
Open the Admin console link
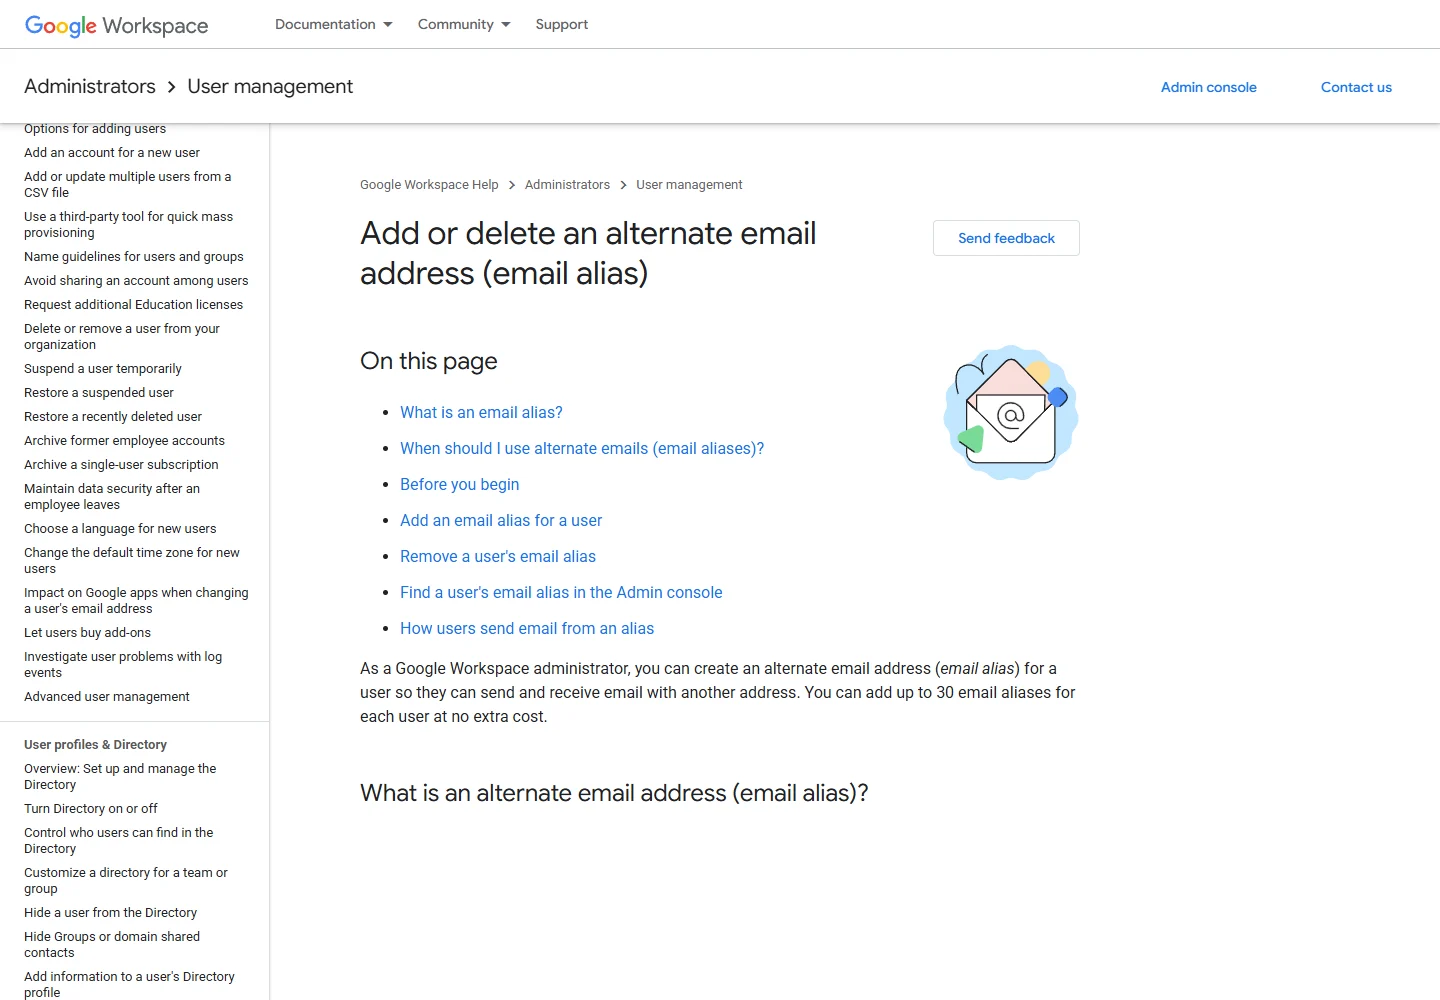tap(1208, 87)
